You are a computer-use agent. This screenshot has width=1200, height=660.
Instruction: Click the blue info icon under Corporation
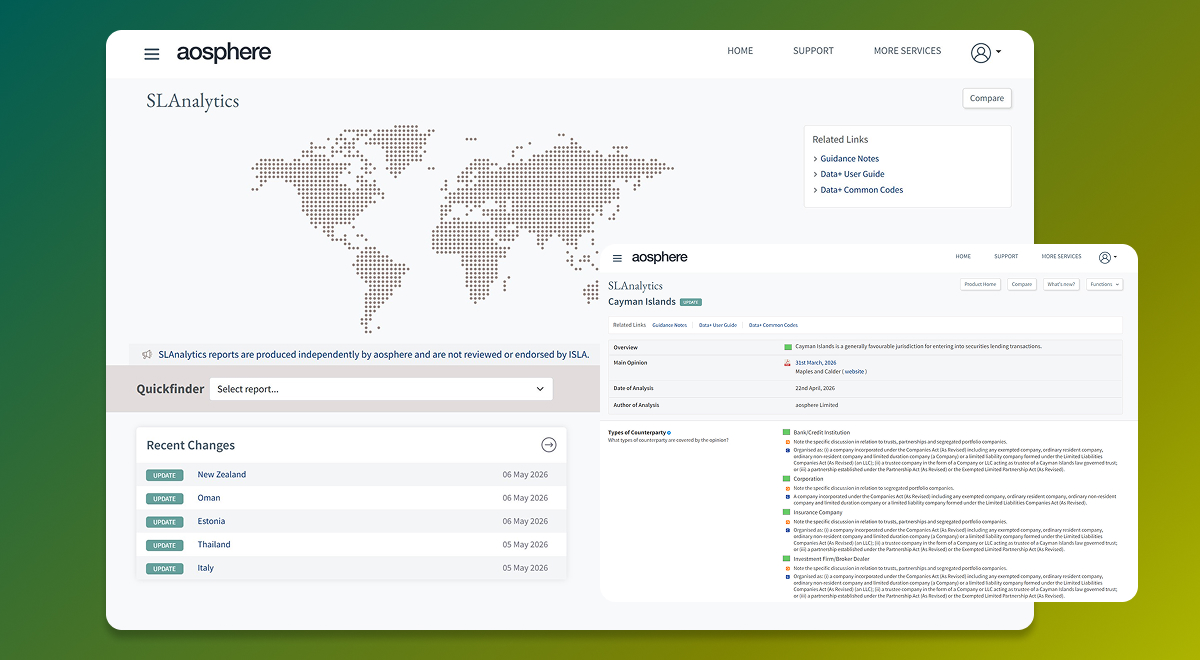788,496
